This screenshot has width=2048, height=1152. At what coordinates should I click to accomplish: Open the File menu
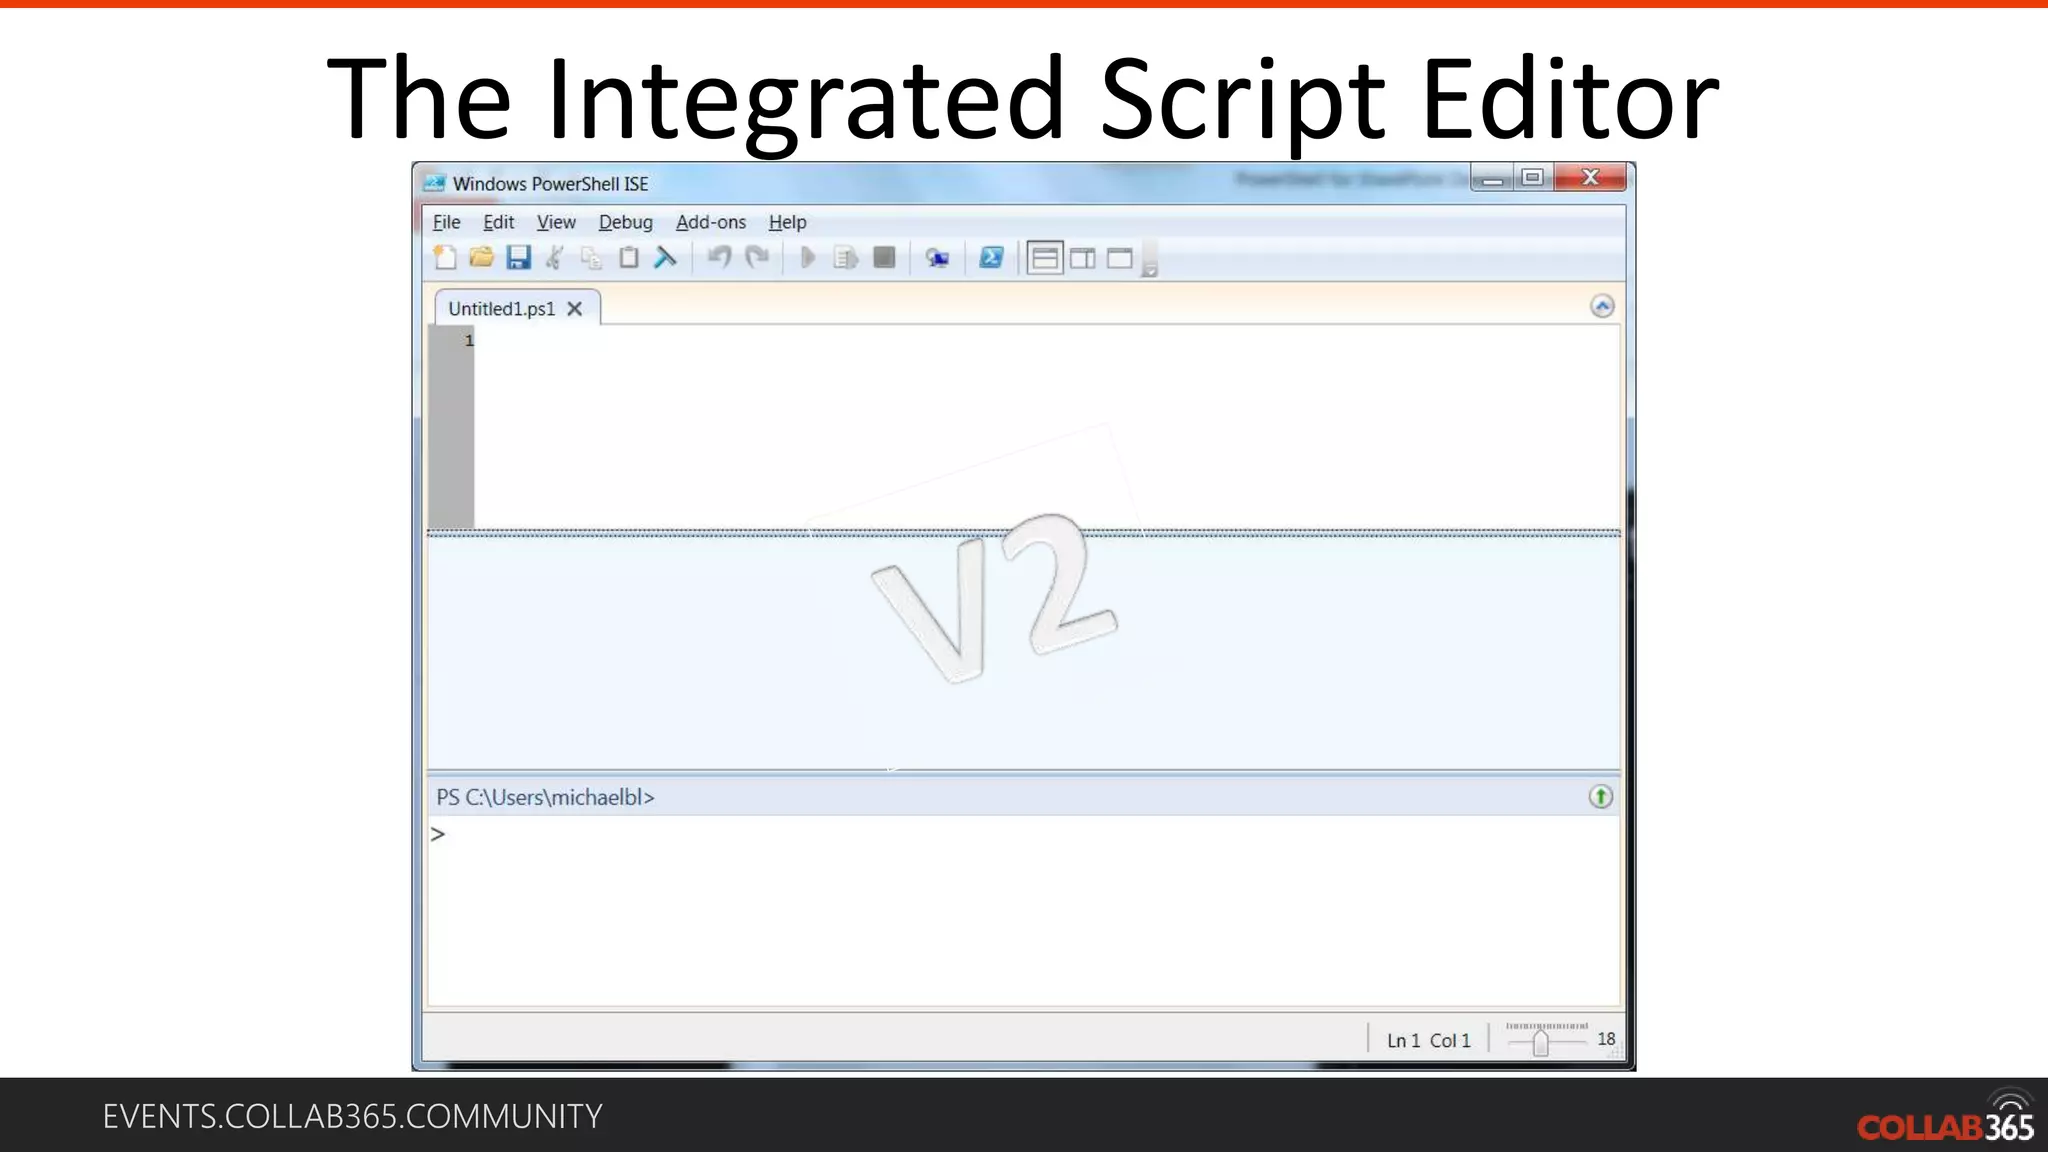446,222
